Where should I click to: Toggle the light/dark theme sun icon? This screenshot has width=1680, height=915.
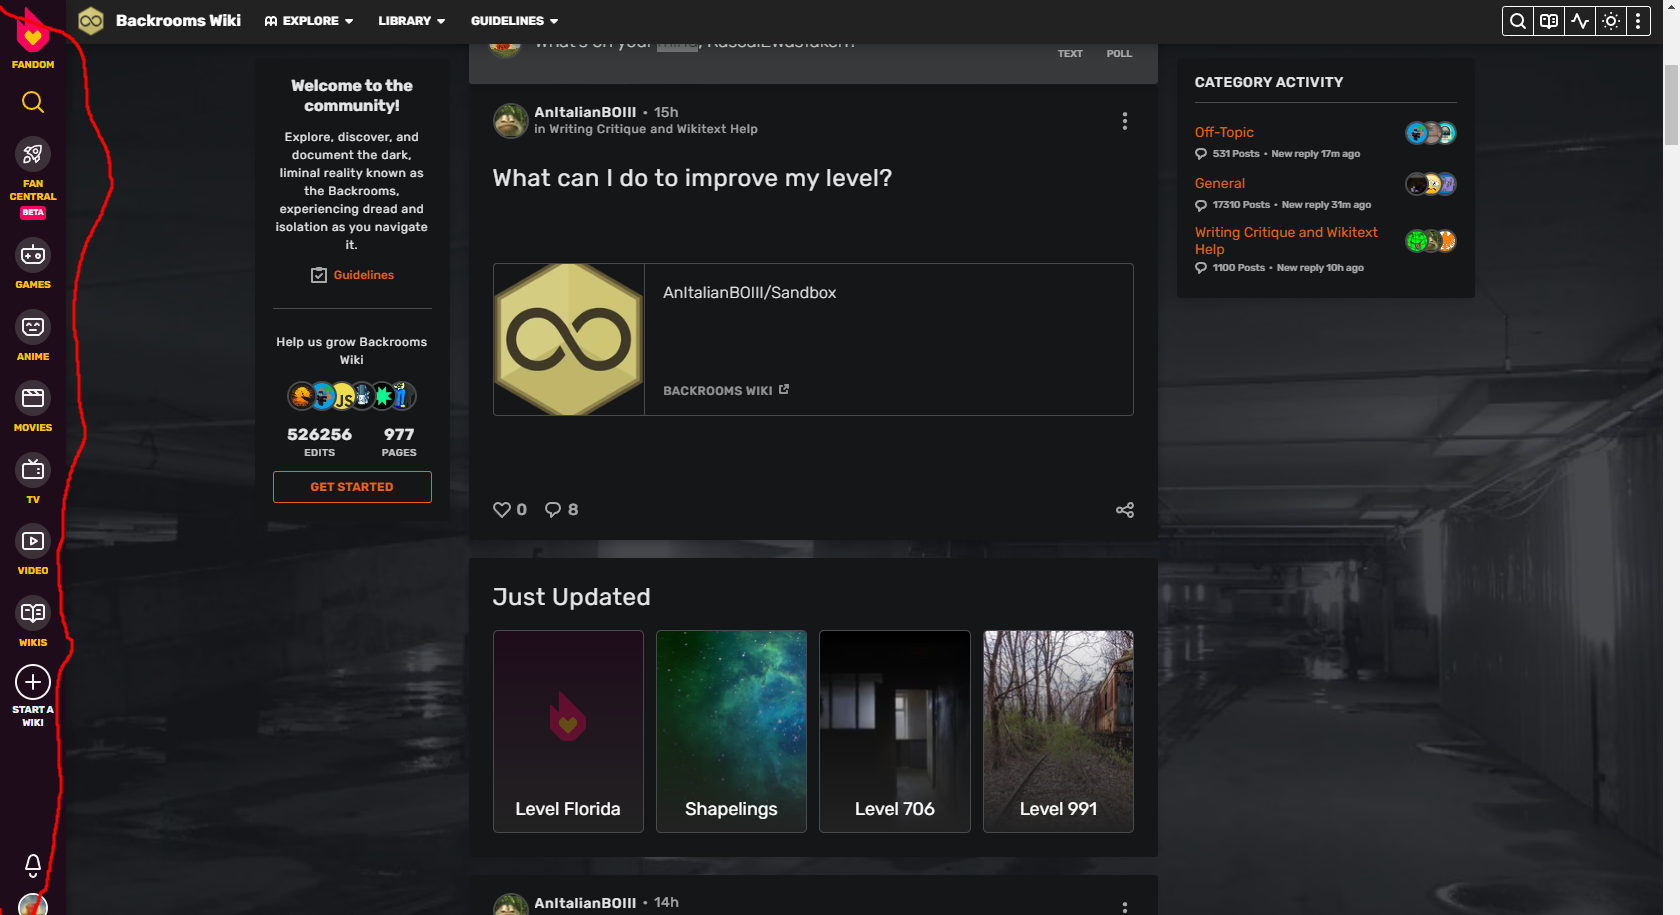(1611, 21)
